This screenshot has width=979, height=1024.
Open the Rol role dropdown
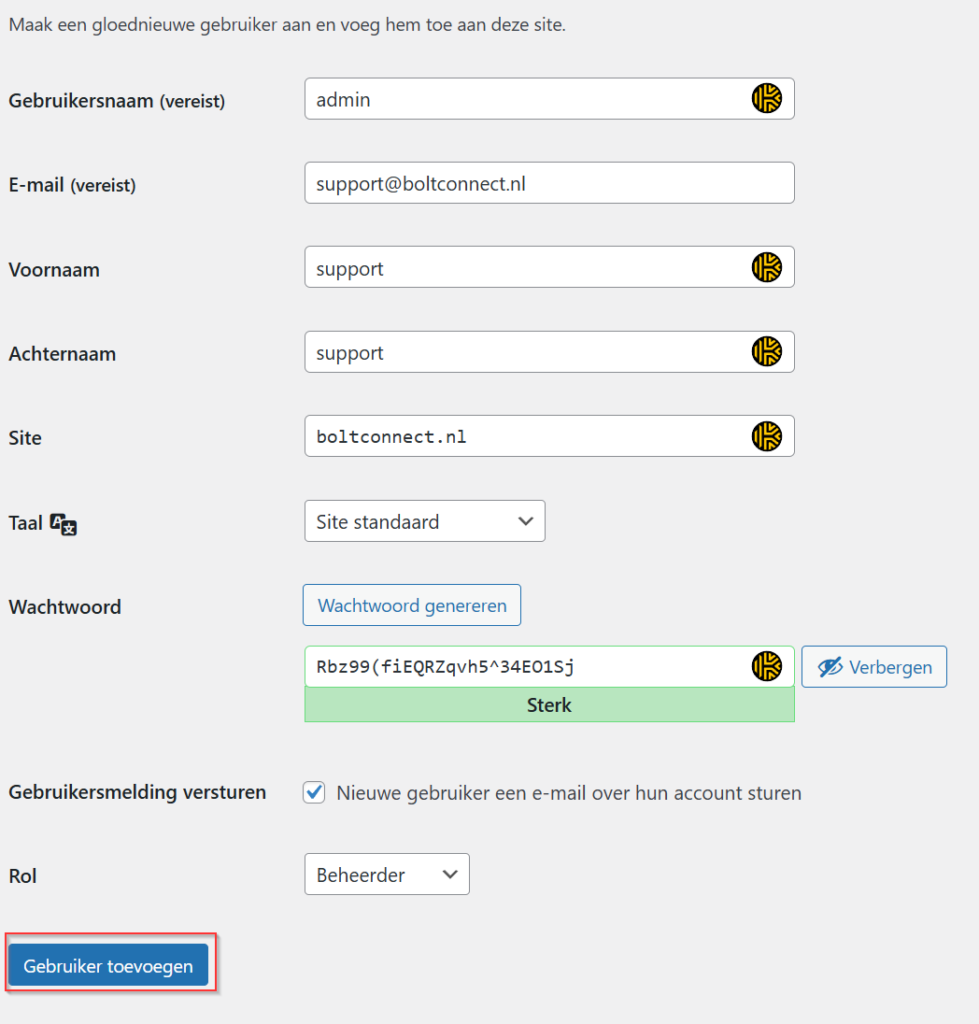[386, 875]
